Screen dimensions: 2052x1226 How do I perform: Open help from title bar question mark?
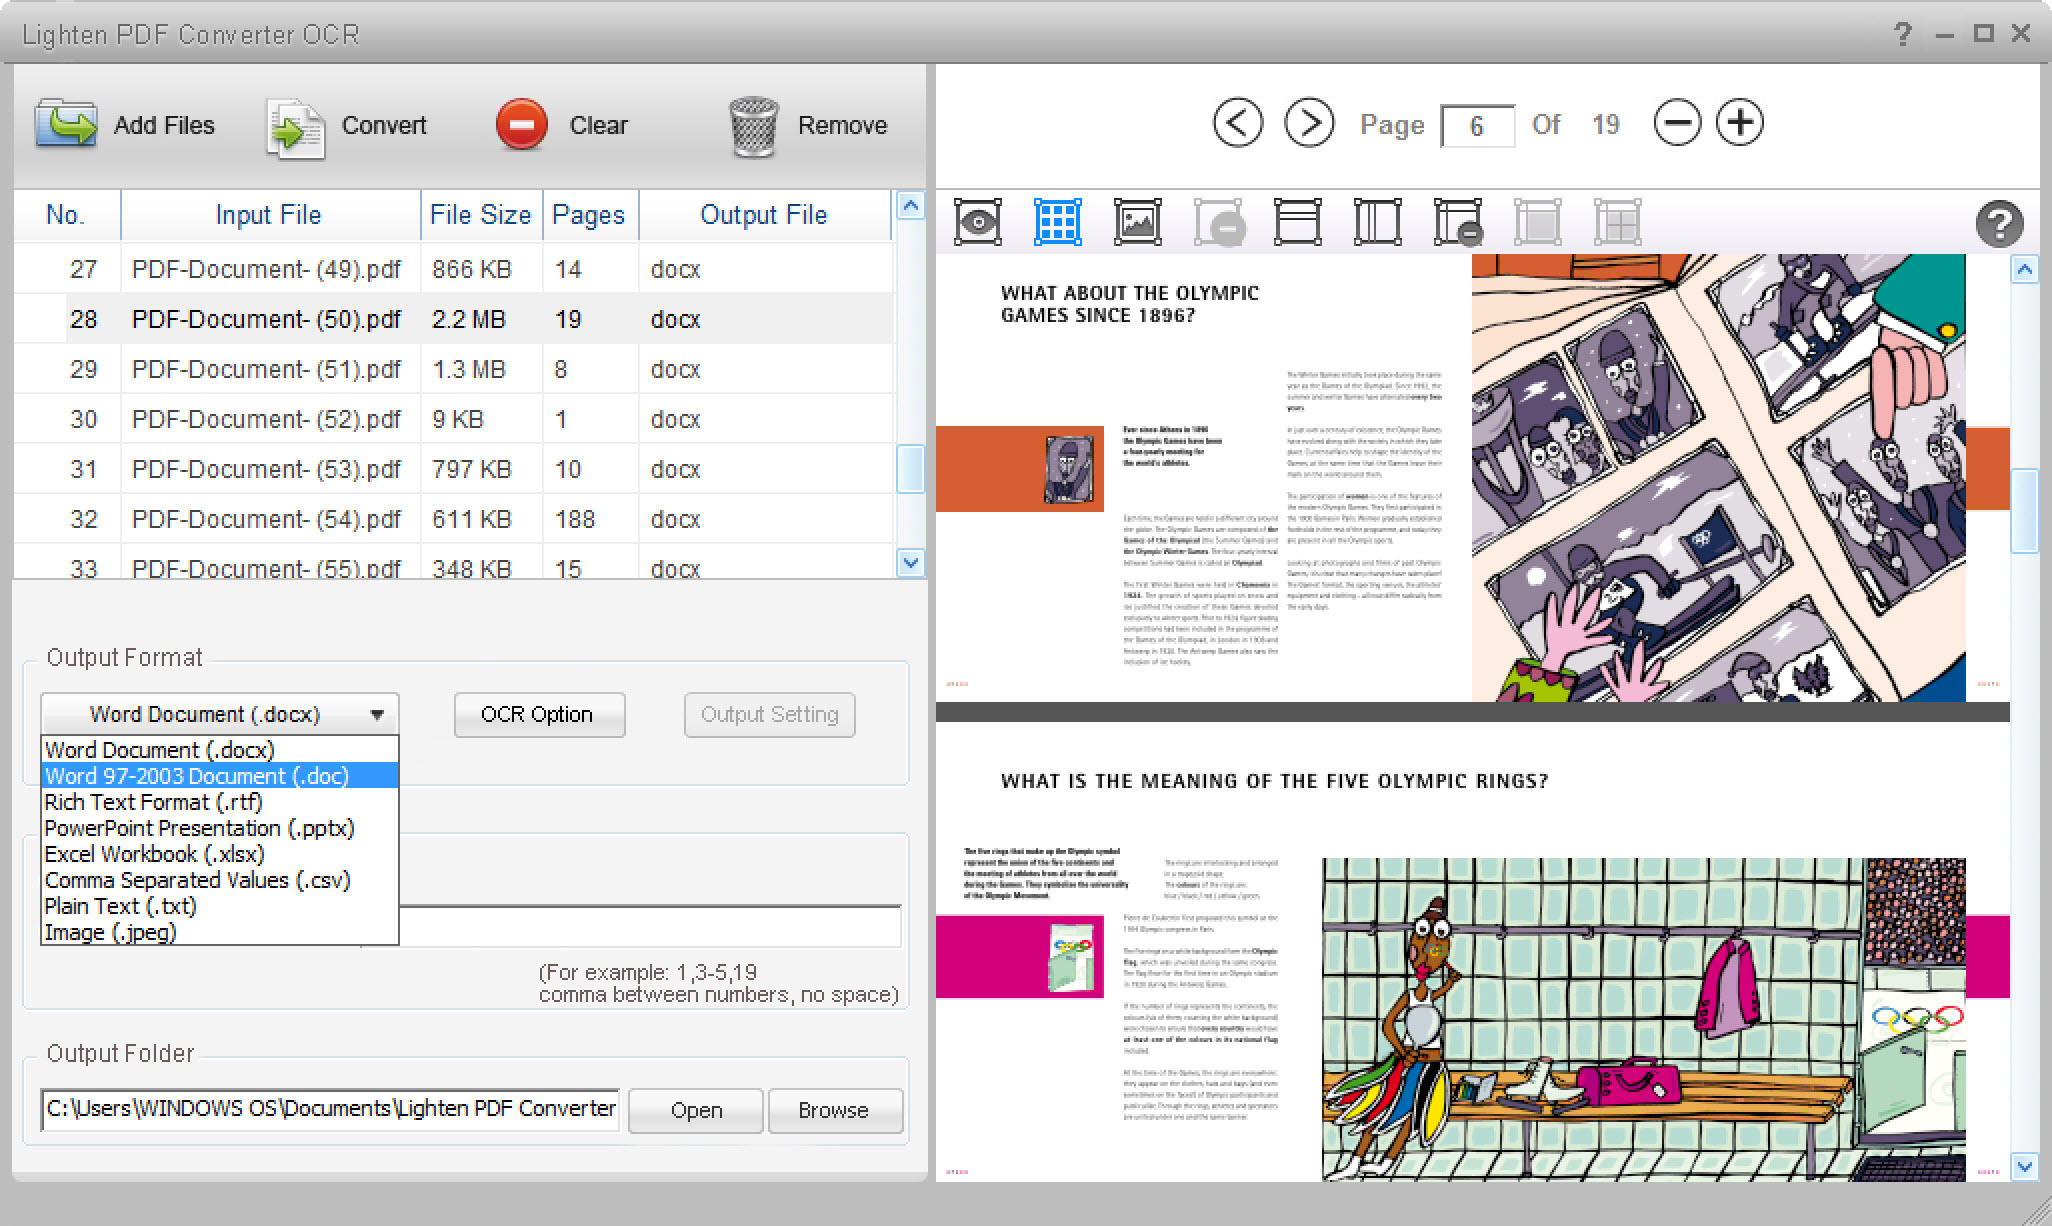coord(1902,34)
